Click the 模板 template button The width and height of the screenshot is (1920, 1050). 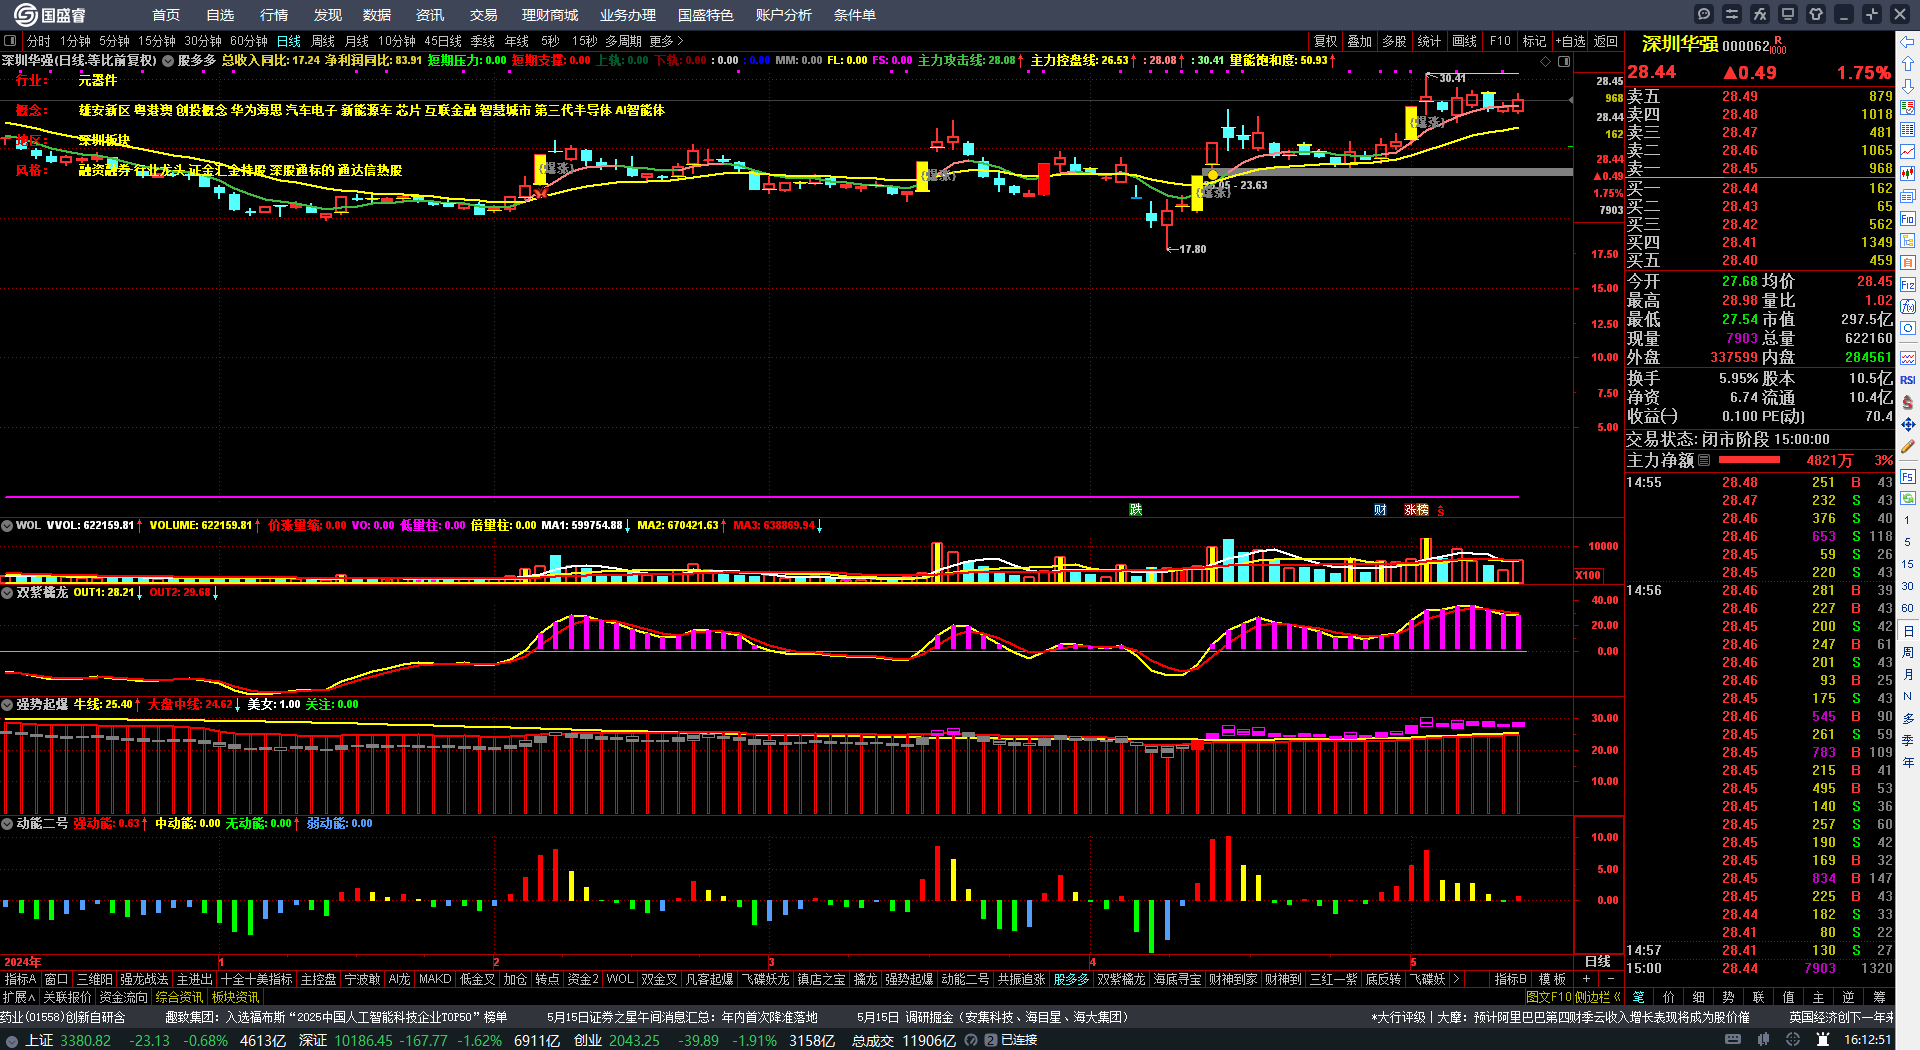coord(1552,979)
